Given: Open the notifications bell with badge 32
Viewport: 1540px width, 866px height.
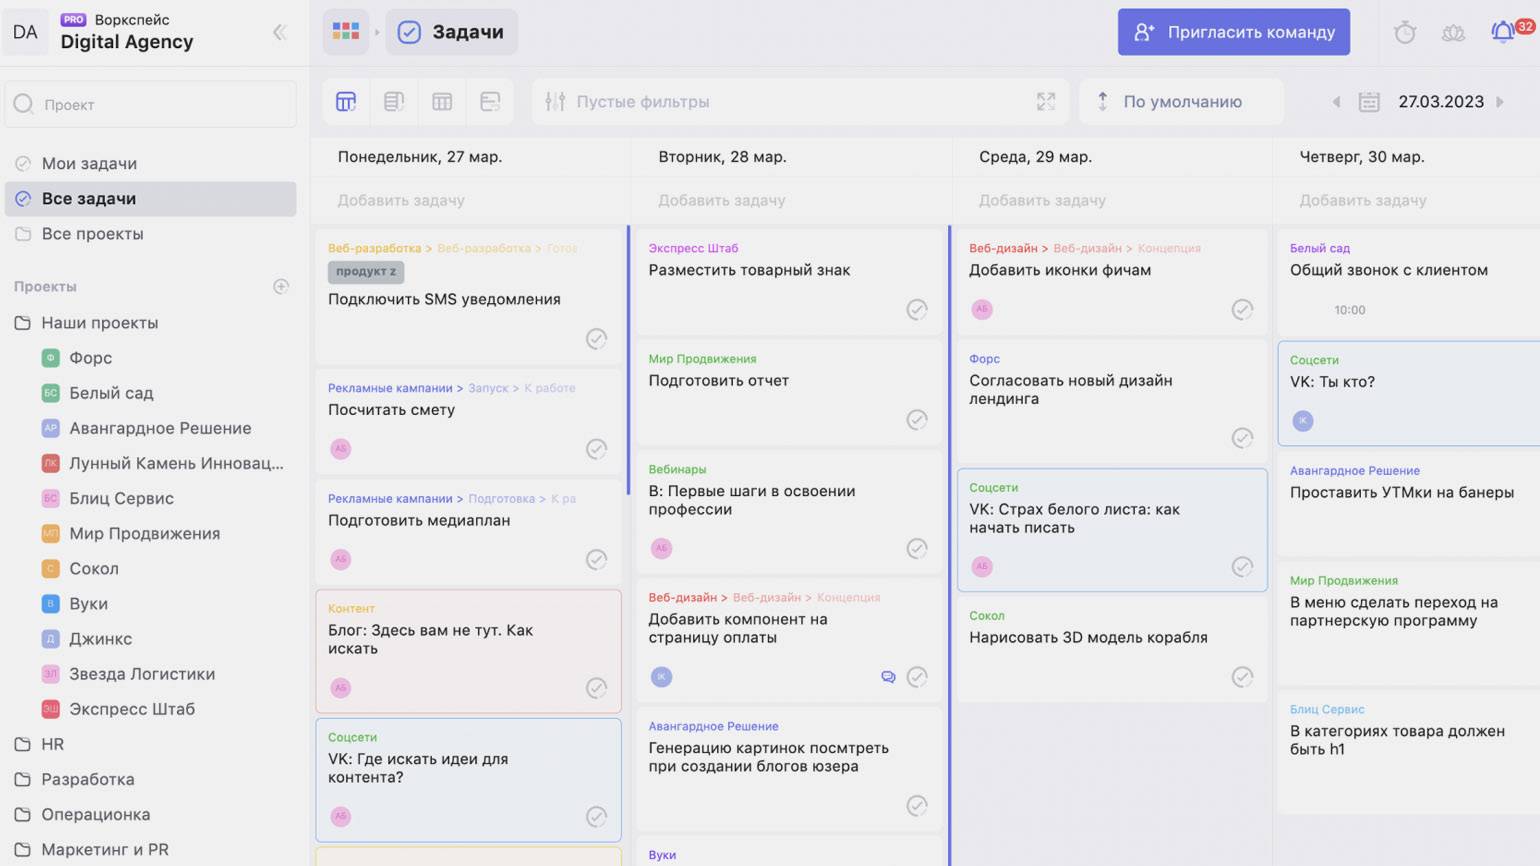Looking at the screenshot, I should point(1502,32).
